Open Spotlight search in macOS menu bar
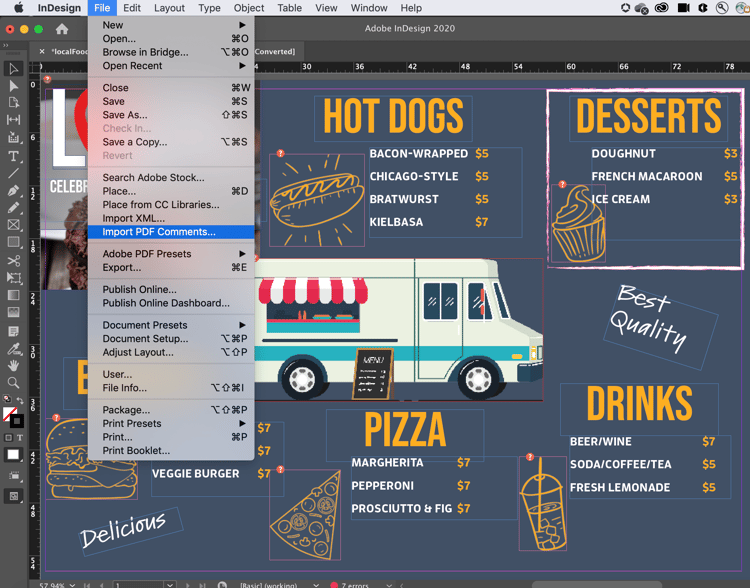750x588 pixels. [x=722, y=8]
